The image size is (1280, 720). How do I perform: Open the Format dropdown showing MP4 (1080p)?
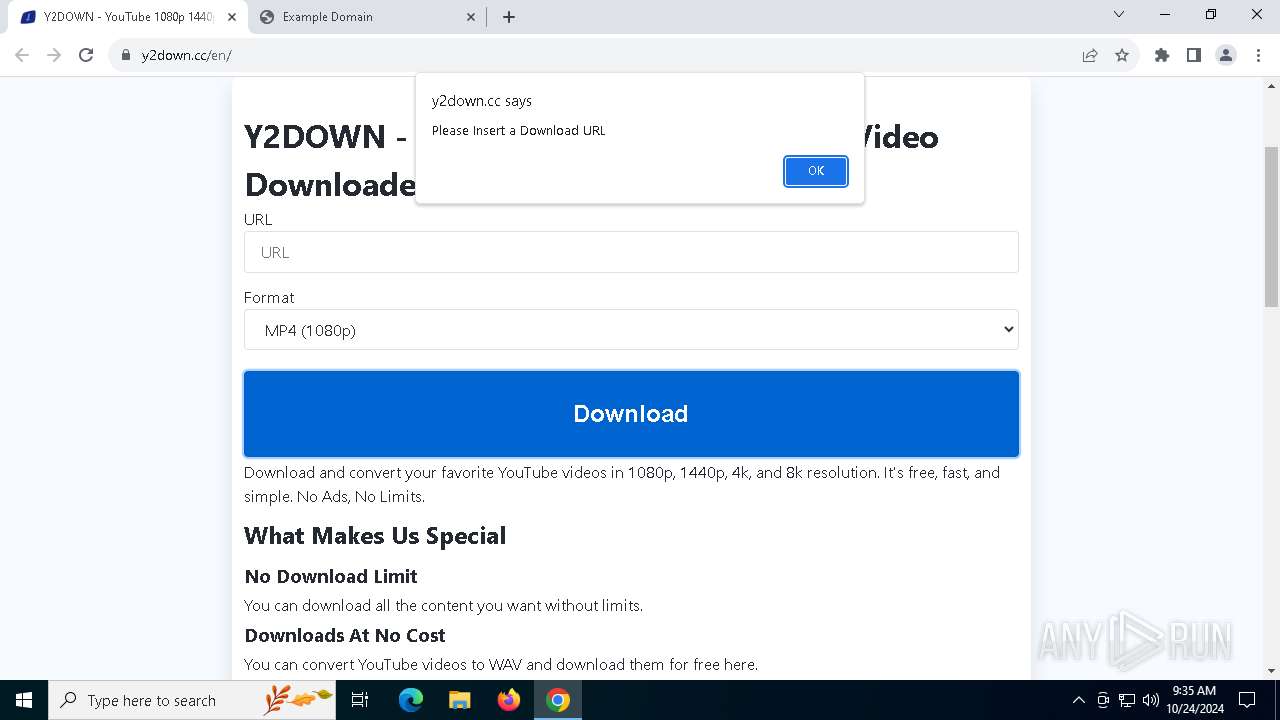631,330
